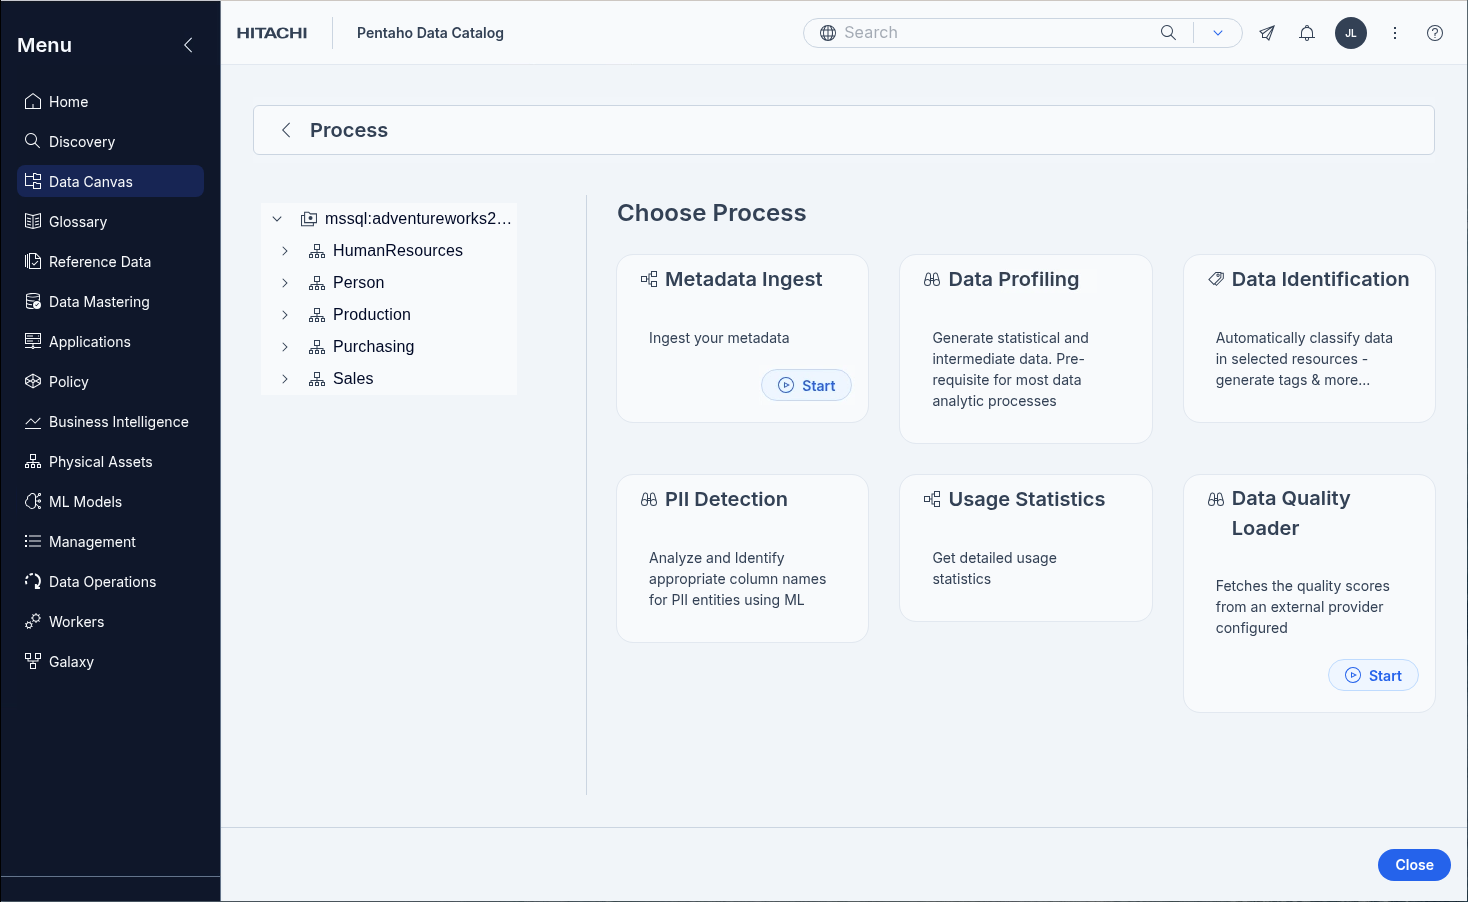Open the help question mark icon
This screenshot has width=1468, height=902.
pyautogui.click(x=1434, y=33)
